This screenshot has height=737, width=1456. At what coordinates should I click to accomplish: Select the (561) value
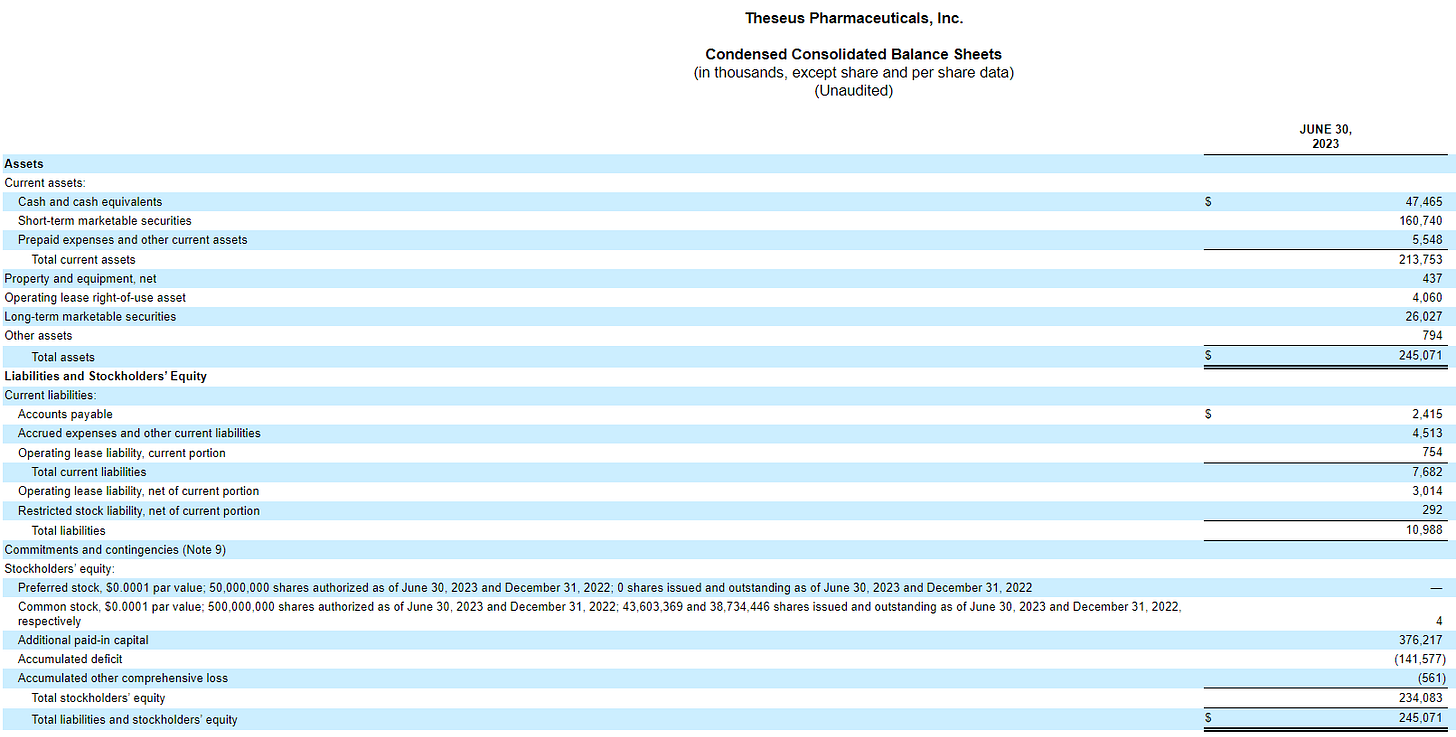pos(1430,678)
